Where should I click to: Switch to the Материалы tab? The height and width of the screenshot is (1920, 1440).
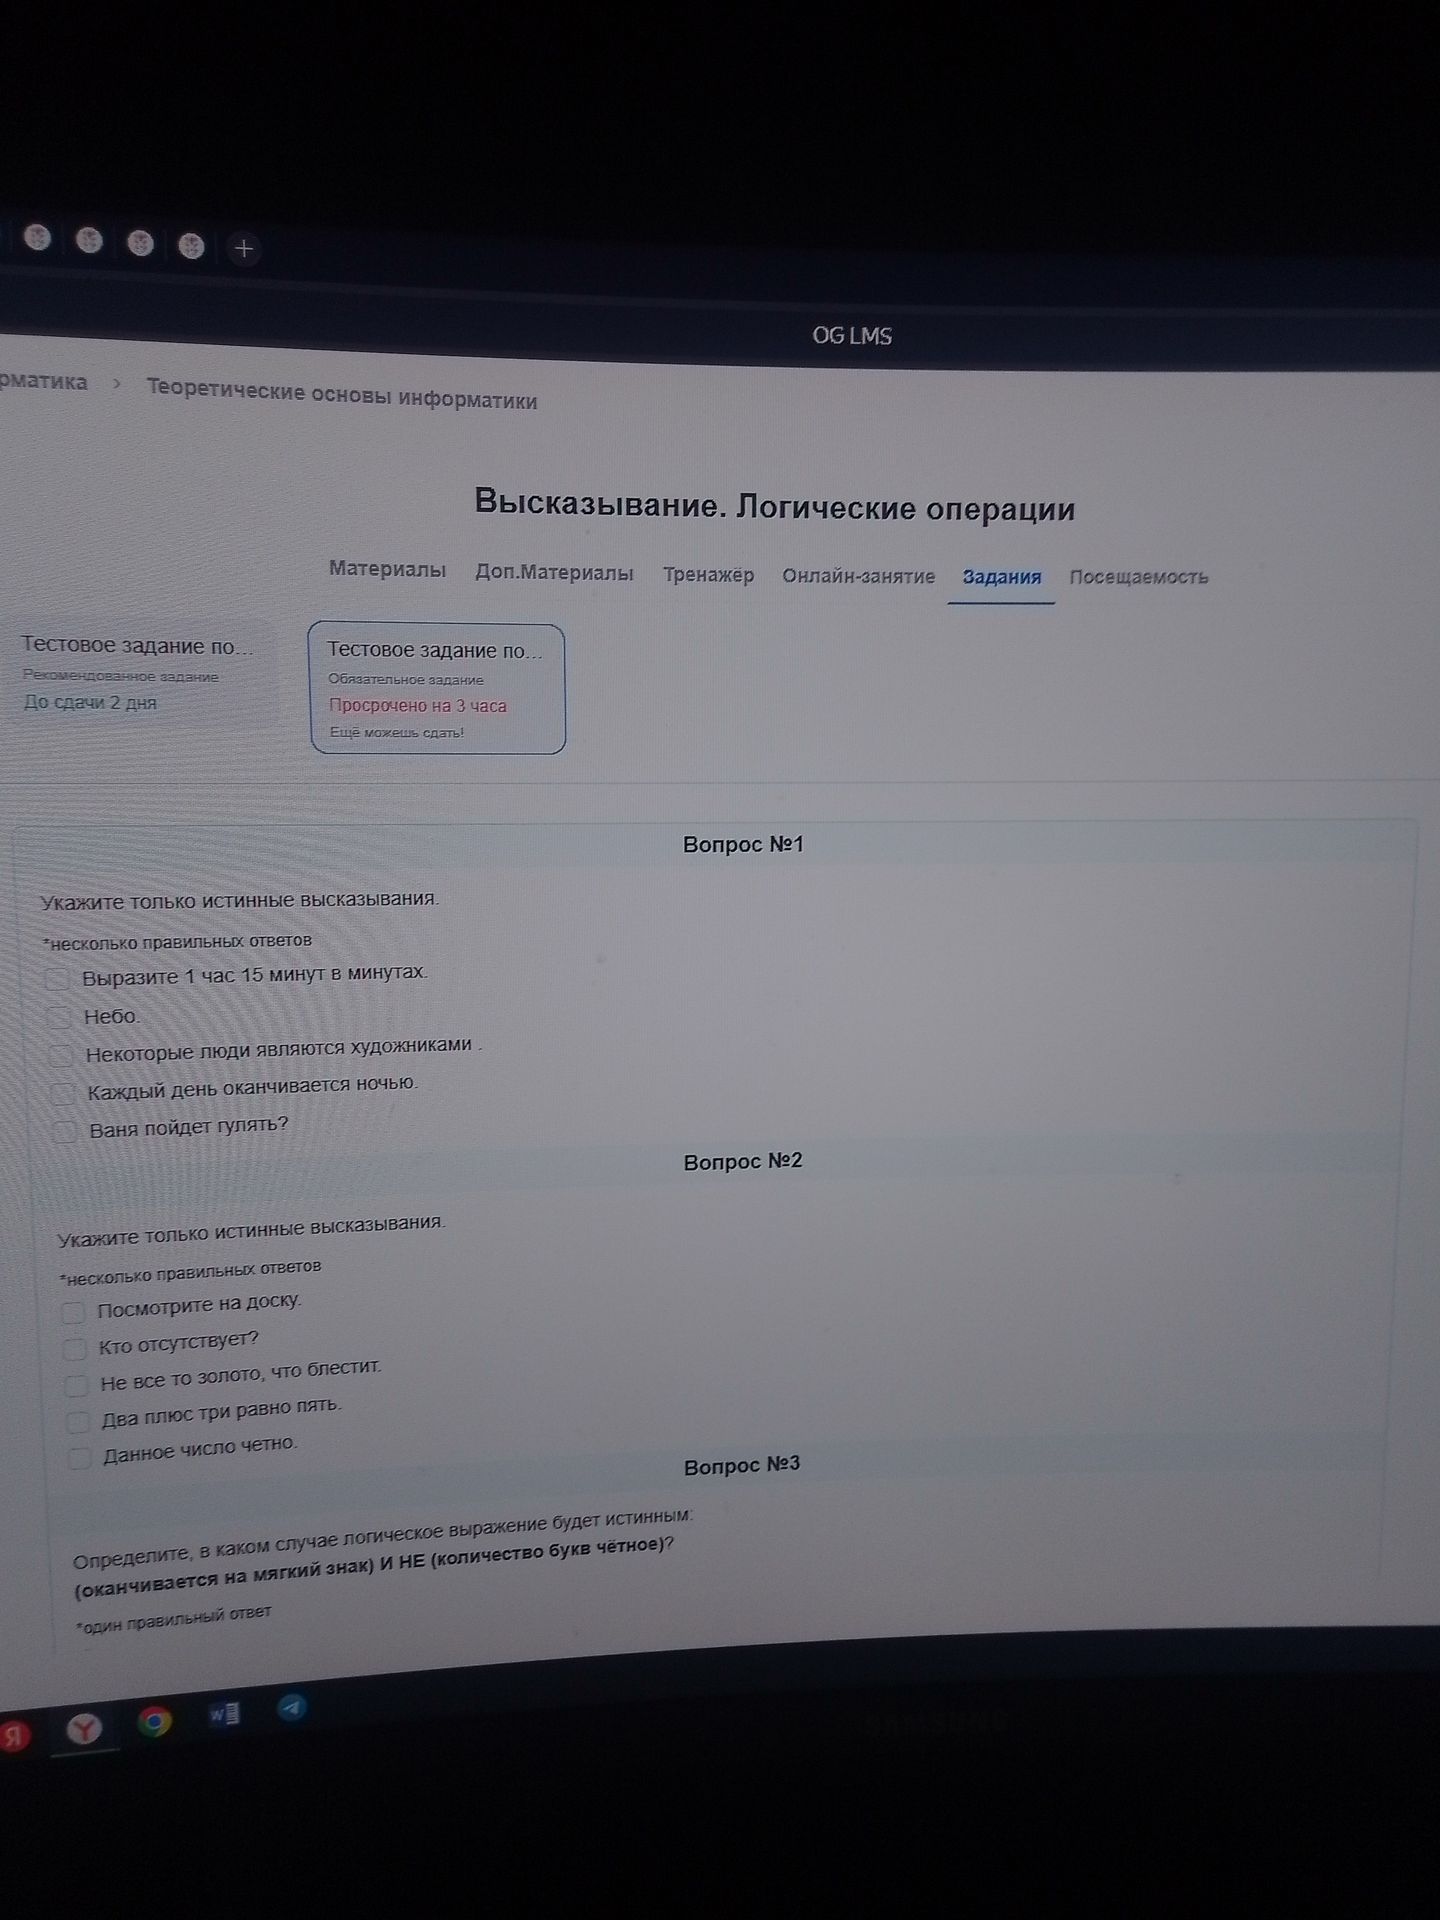[x=387, y=569]
